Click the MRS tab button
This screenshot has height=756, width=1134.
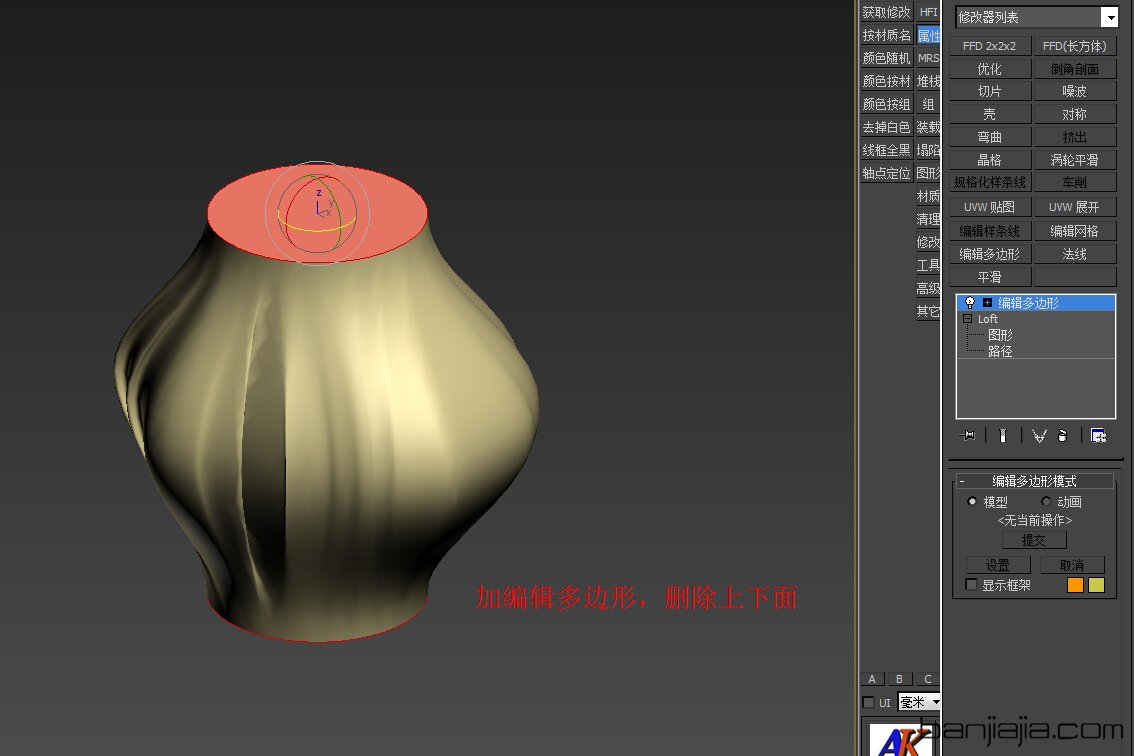(x=928, y=58)
